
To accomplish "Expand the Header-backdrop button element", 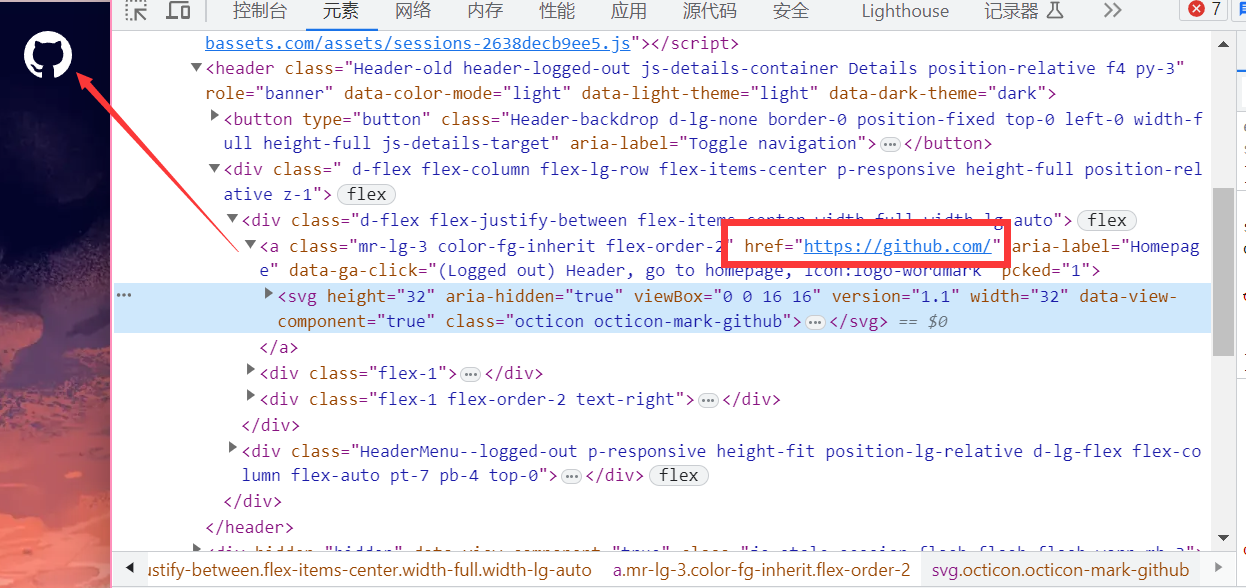I will [215, 117].
